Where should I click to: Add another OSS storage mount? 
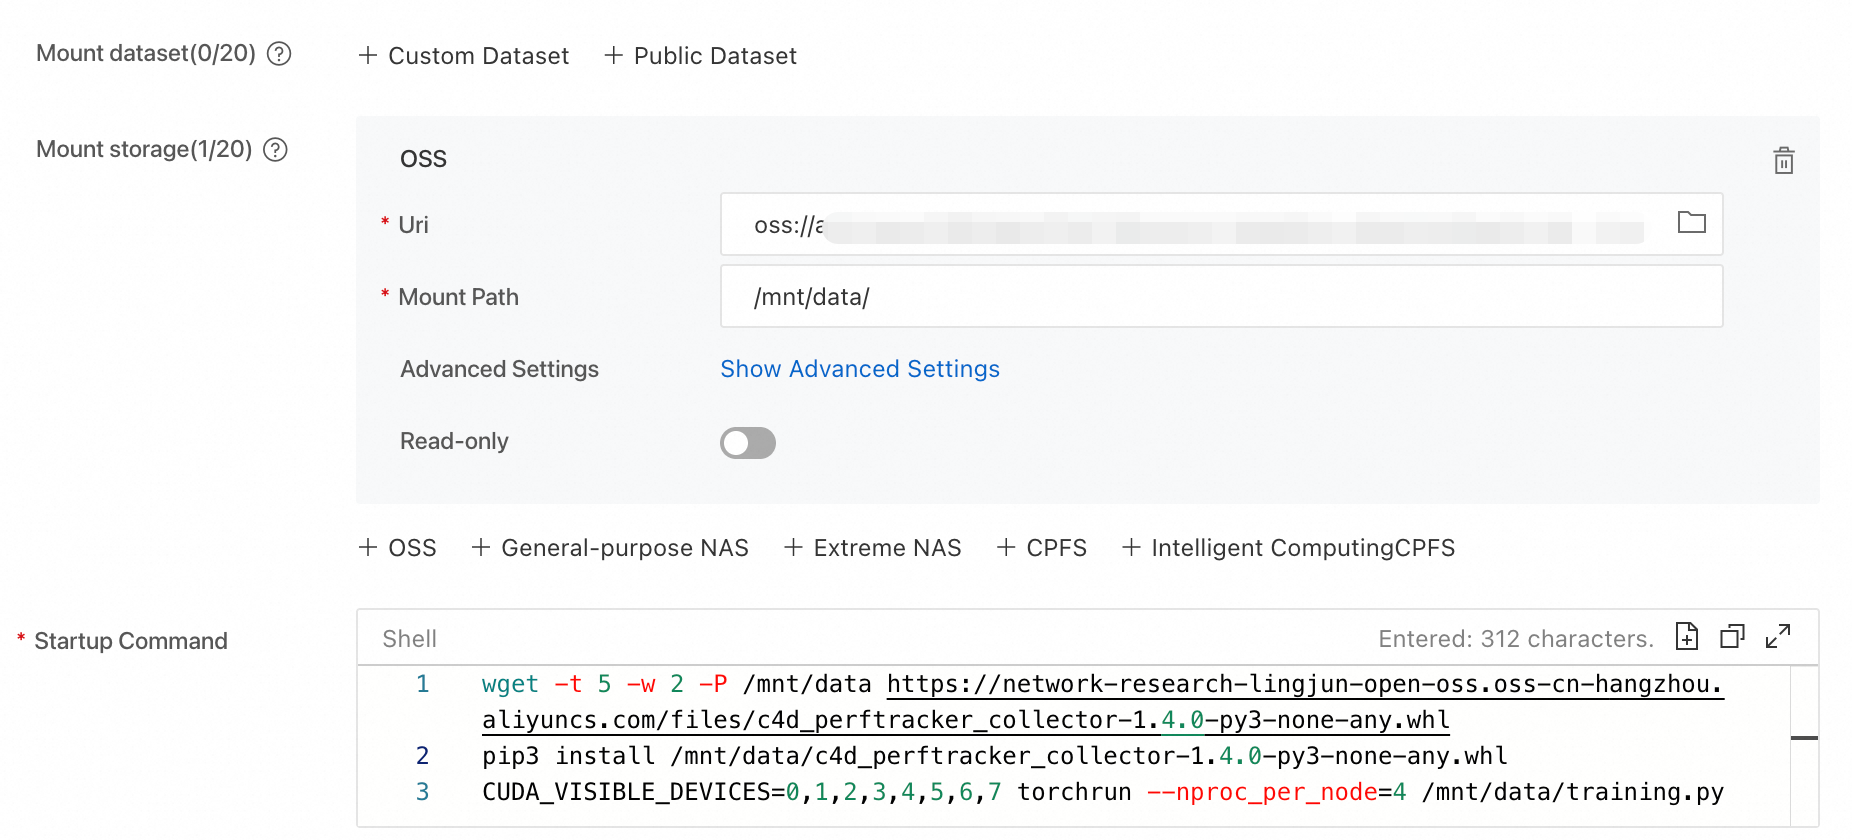[398, 548]
